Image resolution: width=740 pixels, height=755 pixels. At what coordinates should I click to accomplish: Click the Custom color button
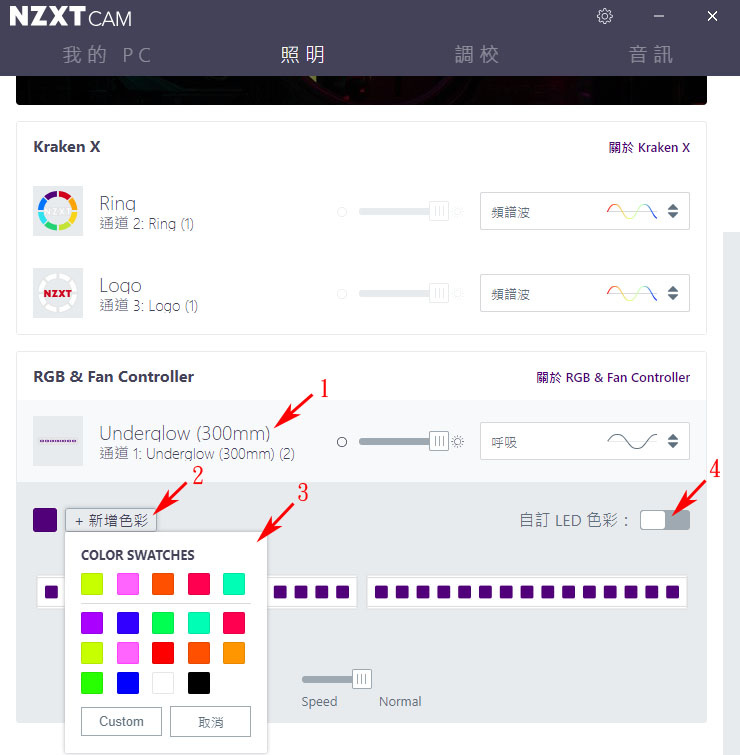tap(121, 721)
